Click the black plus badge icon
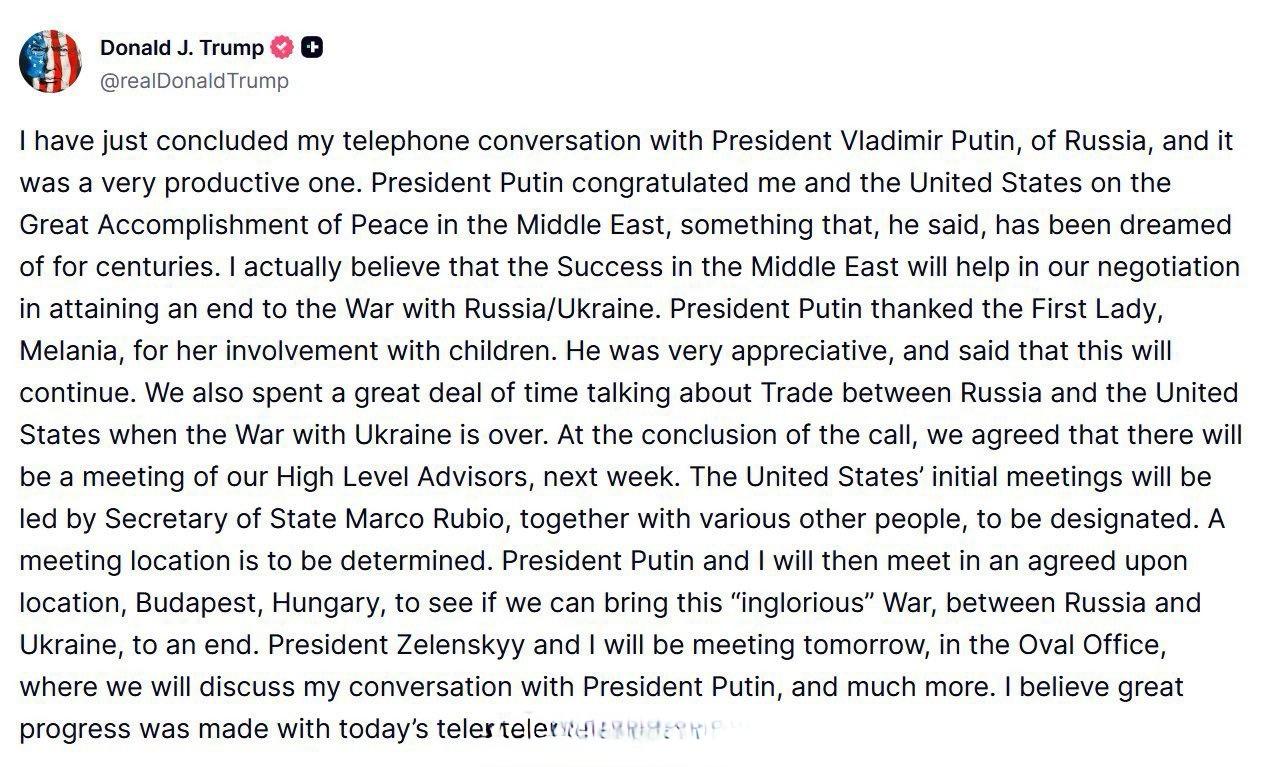The height and width of the screenshot is (767, 1269). point(313,47)
